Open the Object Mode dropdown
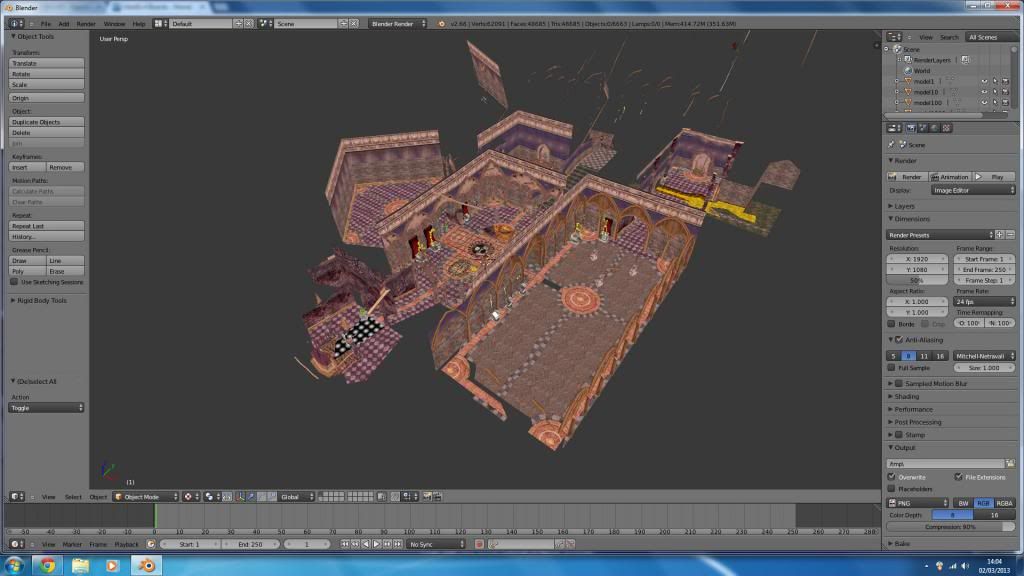 (x=146, y=497)
